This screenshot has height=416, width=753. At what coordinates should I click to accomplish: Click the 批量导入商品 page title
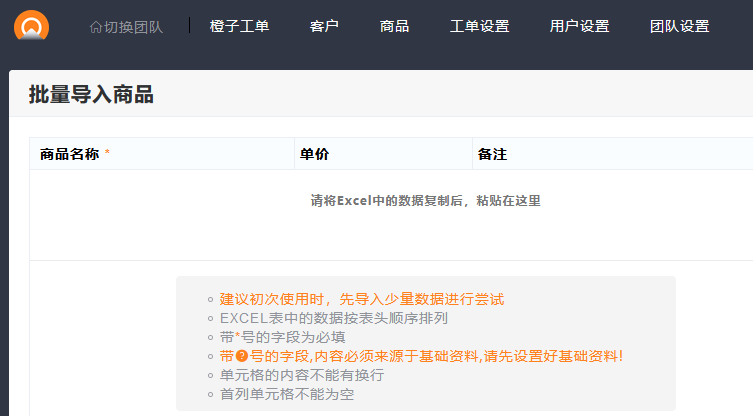point(91,95)
